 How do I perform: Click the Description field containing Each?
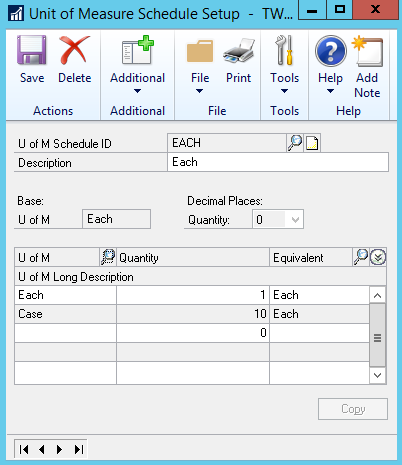pyautogui.click(x=278, y=162)
